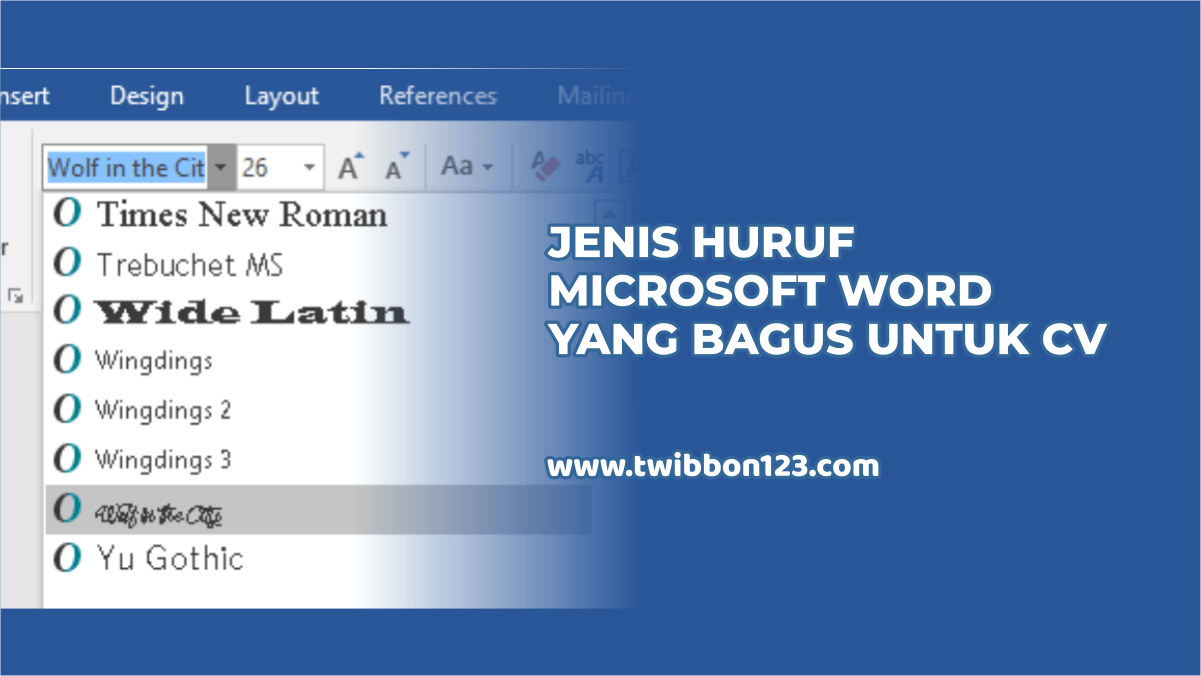
Task: Open the Layout ribbon tab
Action: coord(281,96)
